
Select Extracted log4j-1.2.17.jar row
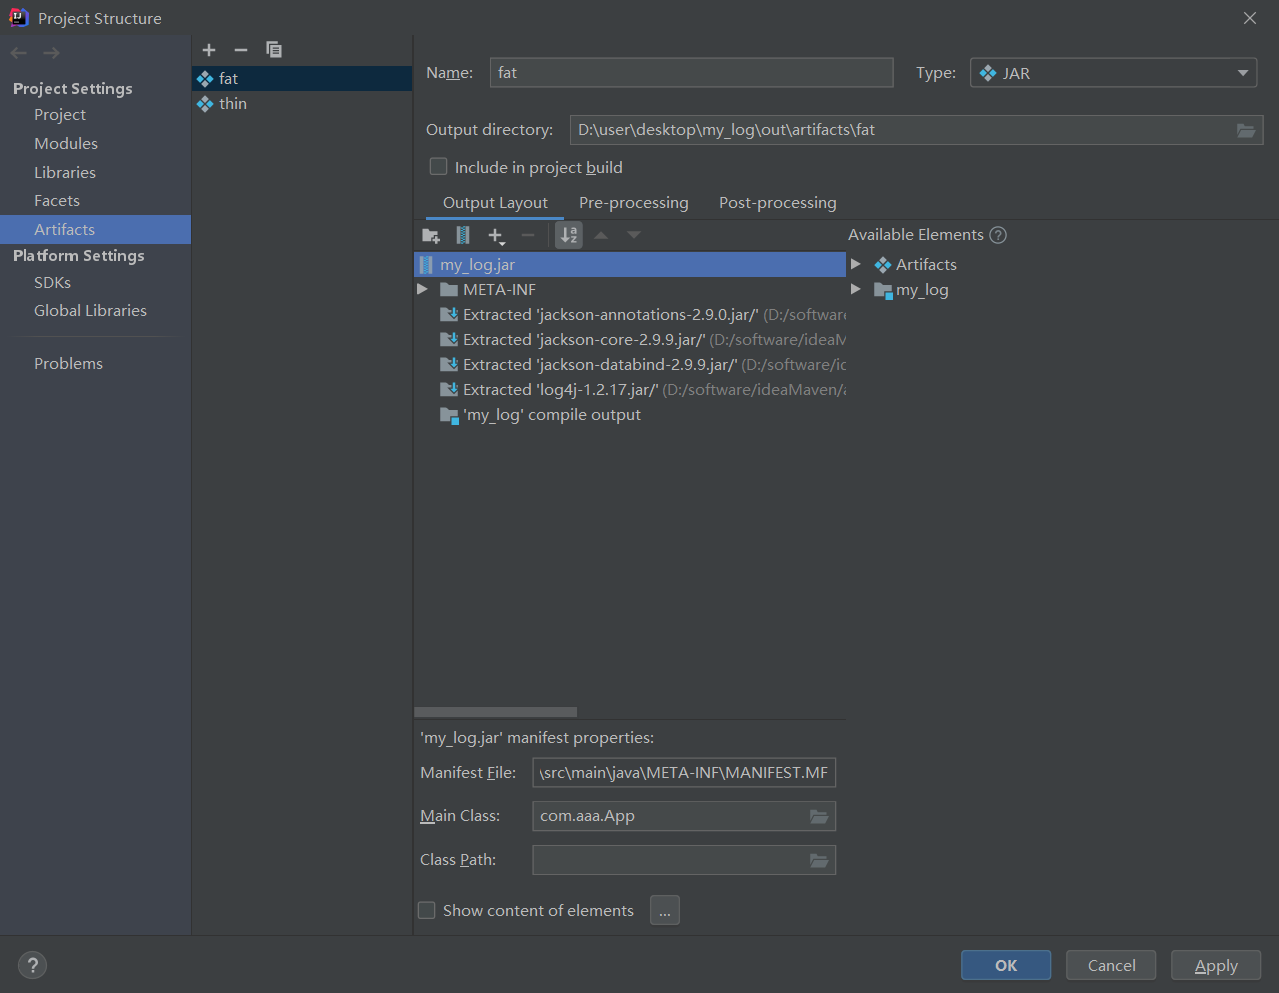[630, 390]
